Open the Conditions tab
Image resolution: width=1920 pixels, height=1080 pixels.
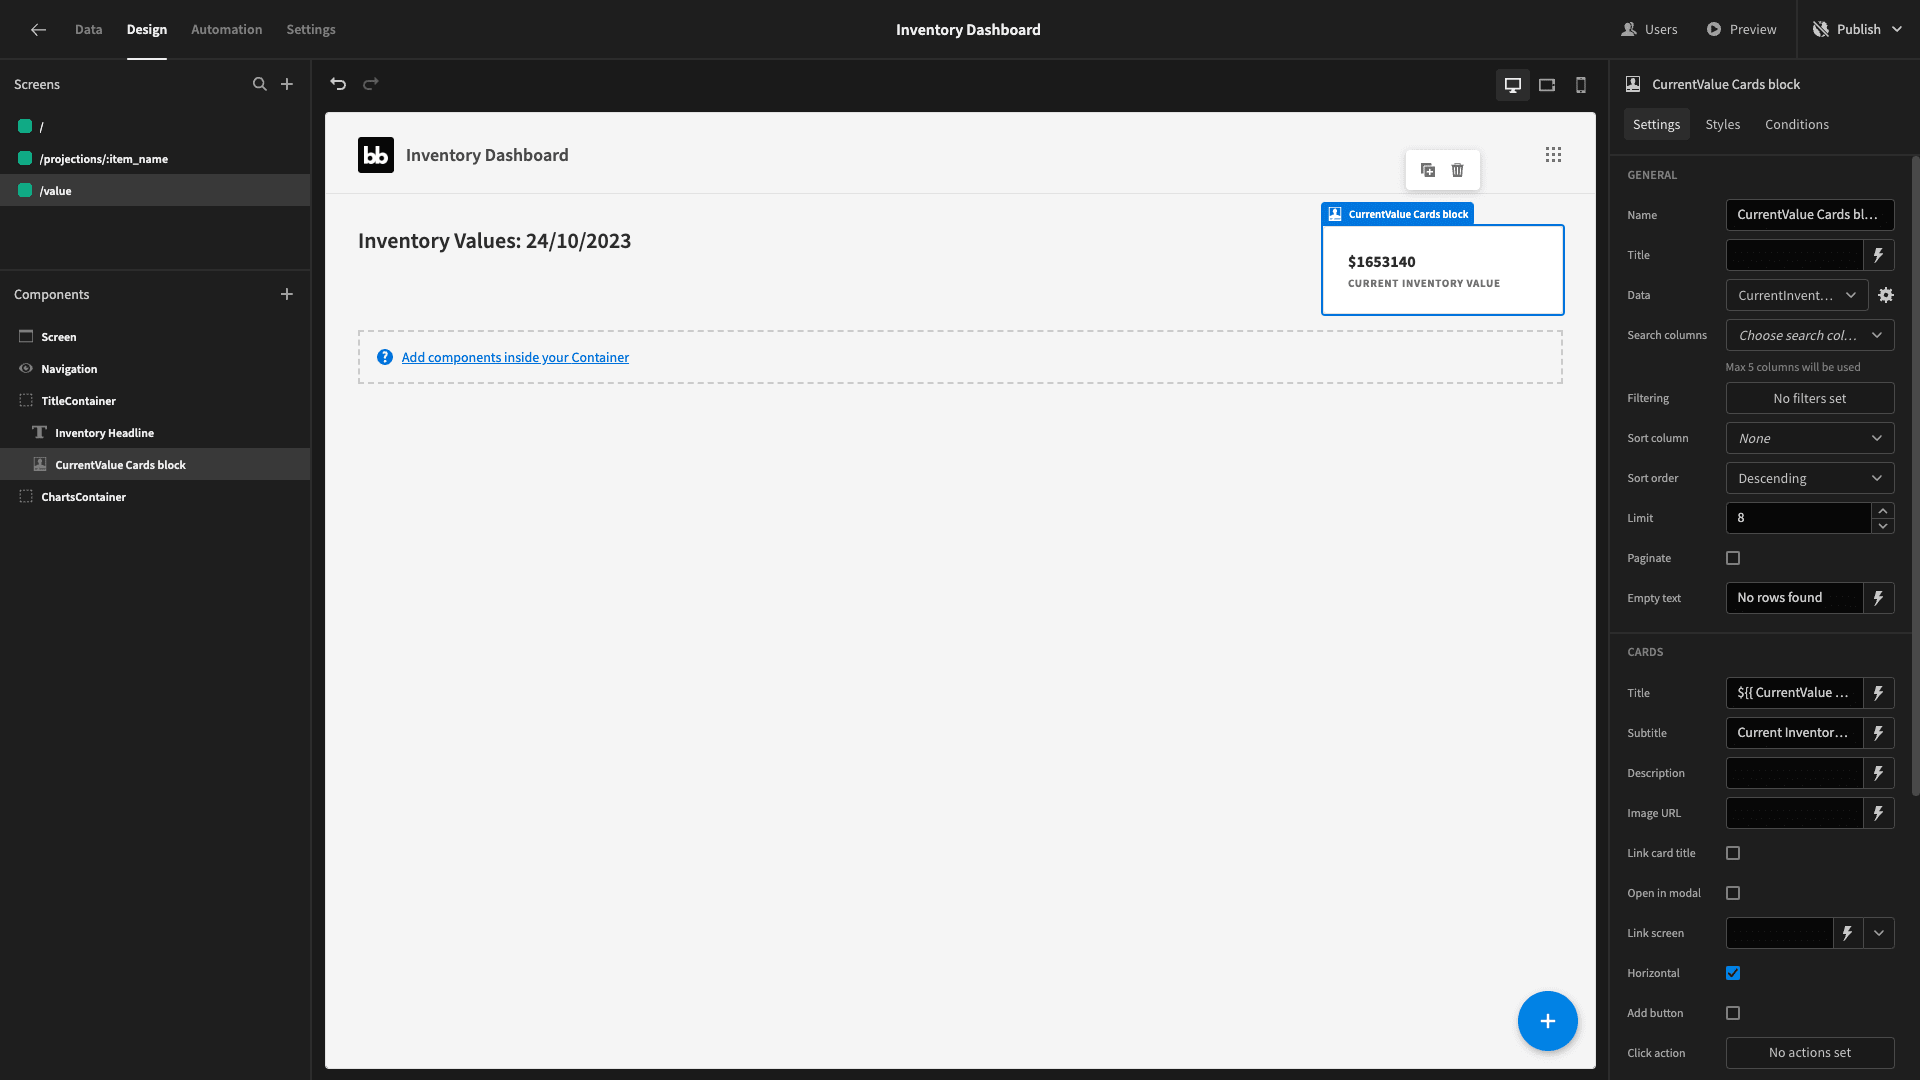point(1797,125)
